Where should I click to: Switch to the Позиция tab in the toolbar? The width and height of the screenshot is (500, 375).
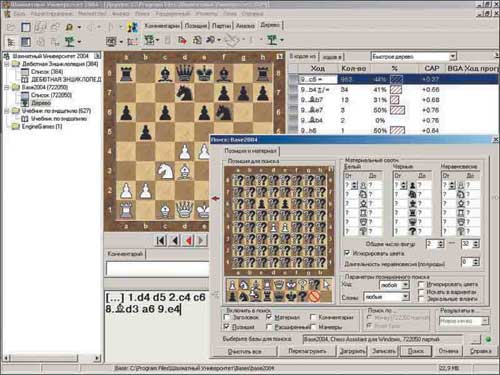(x=196, y=26)
